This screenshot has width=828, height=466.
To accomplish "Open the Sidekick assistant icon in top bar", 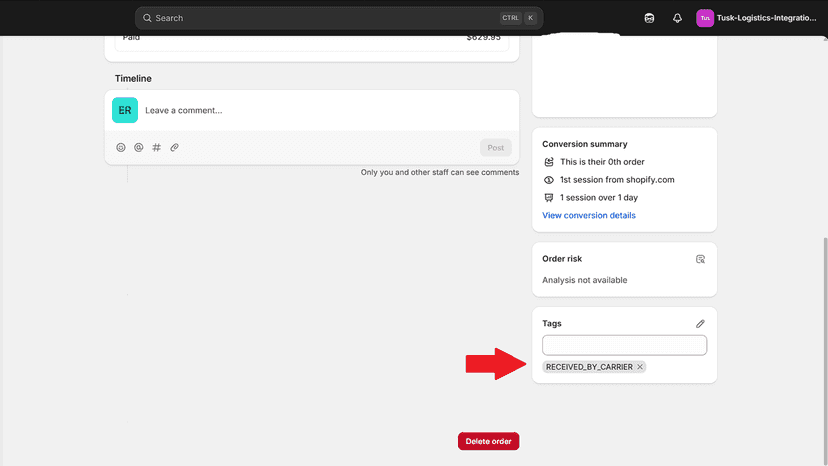I will [x=649, y=18].
